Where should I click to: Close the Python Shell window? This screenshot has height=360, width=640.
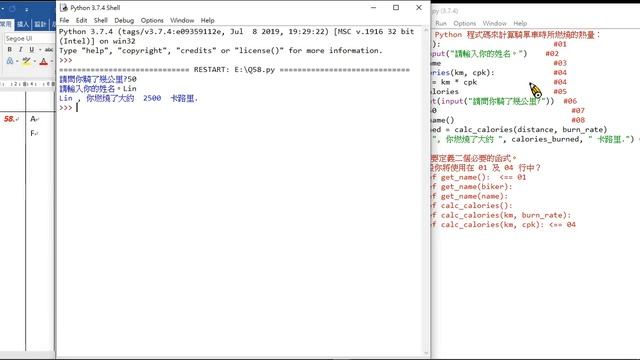coord(419,7)
